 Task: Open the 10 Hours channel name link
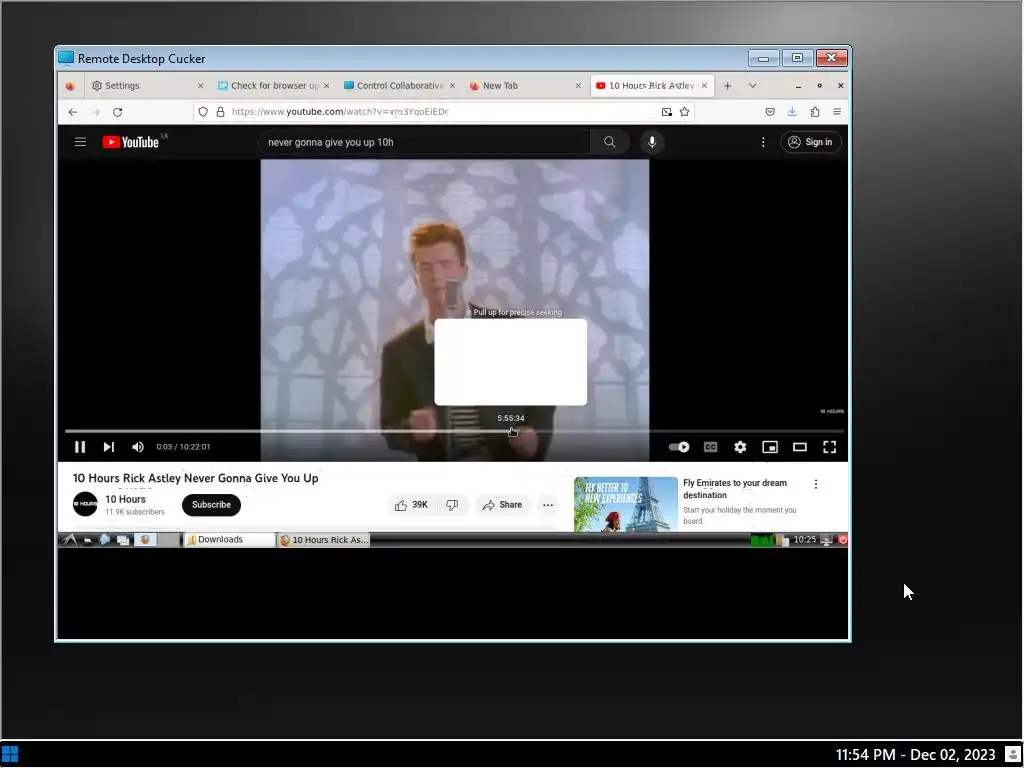125,499
